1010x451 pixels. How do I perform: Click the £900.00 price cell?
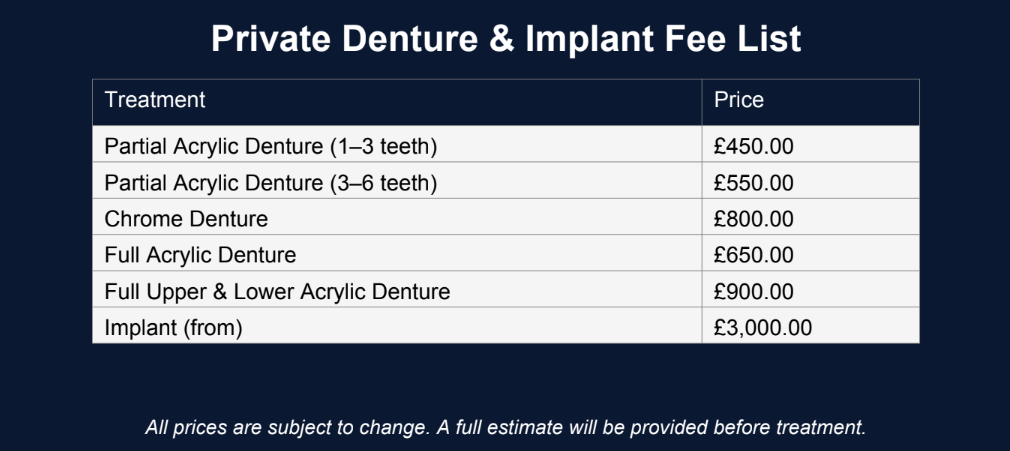pos(754,292)
